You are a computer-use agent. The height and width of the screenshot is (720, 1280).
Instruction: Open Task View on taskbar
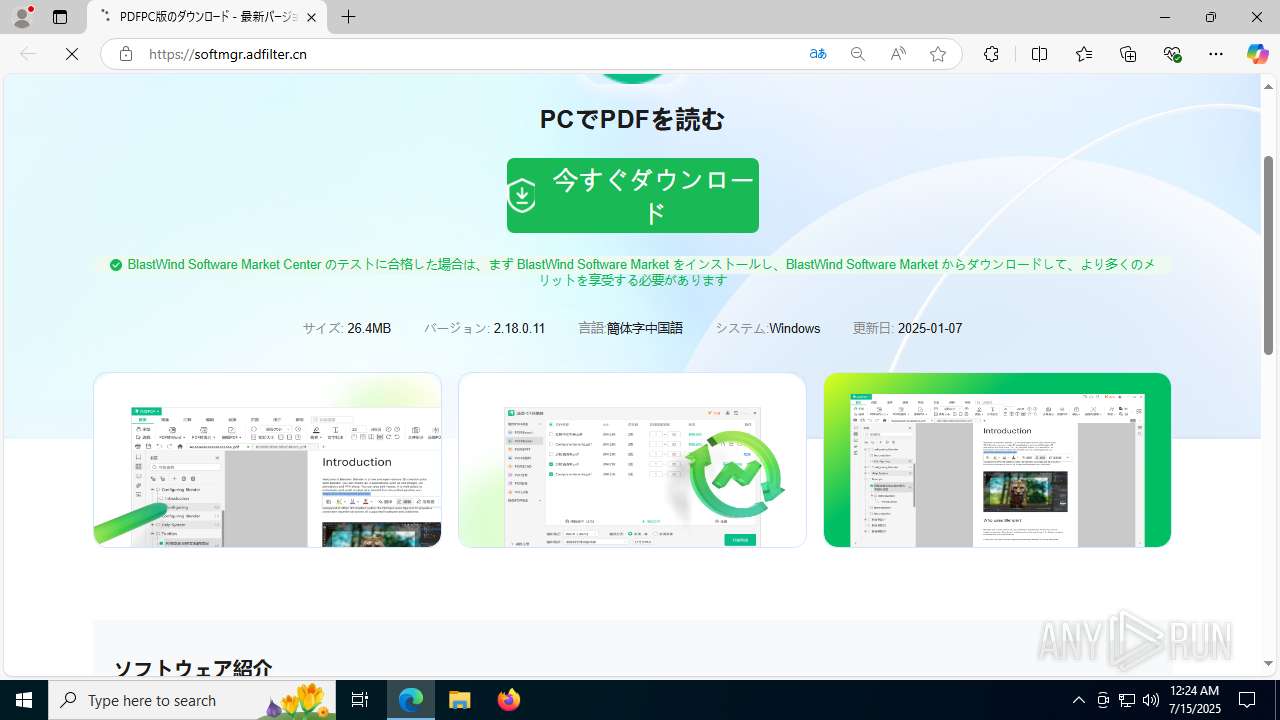361,700
